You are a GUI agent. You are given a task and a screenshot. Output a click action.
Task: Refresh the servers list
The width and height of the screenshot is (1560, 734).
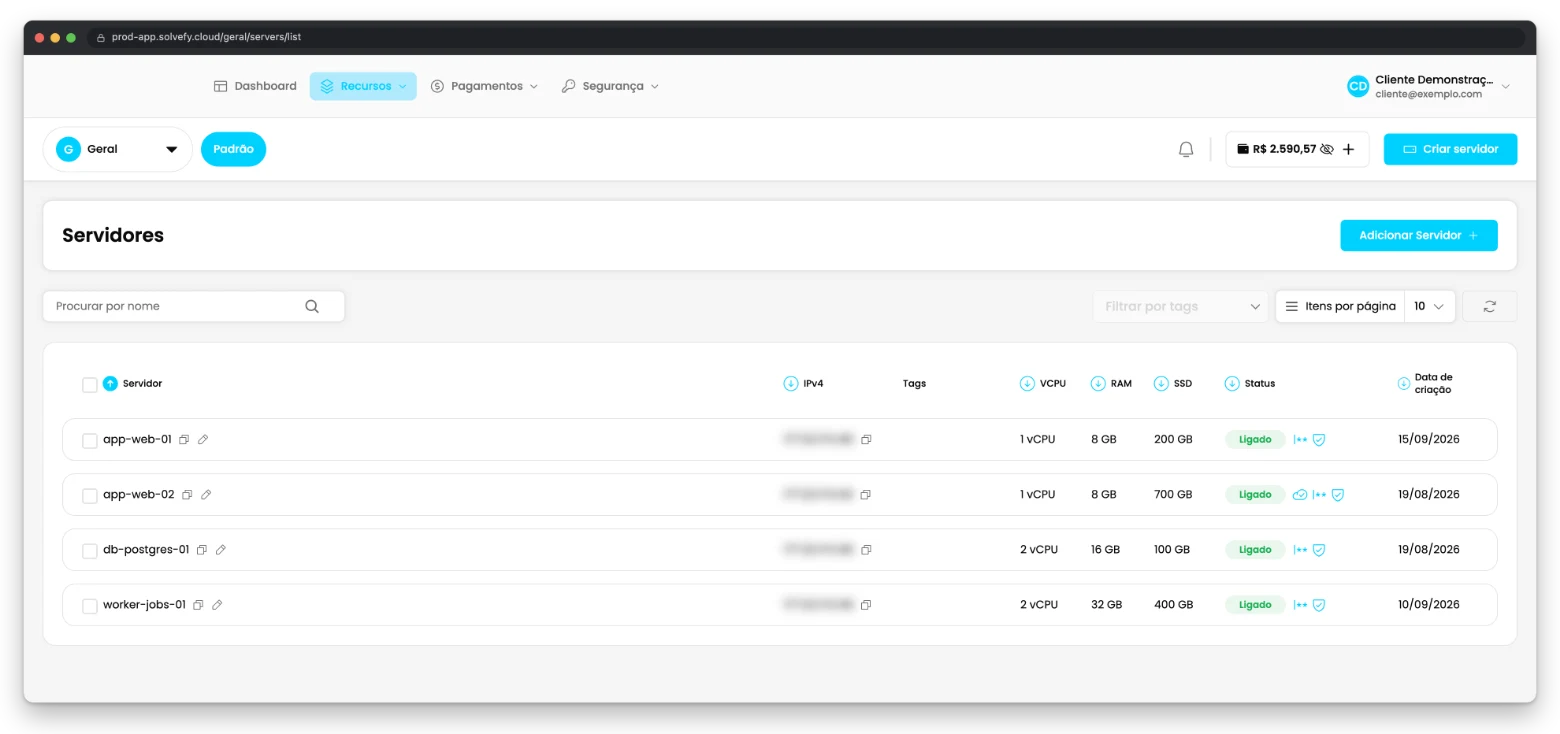(x=1489, y=306)
